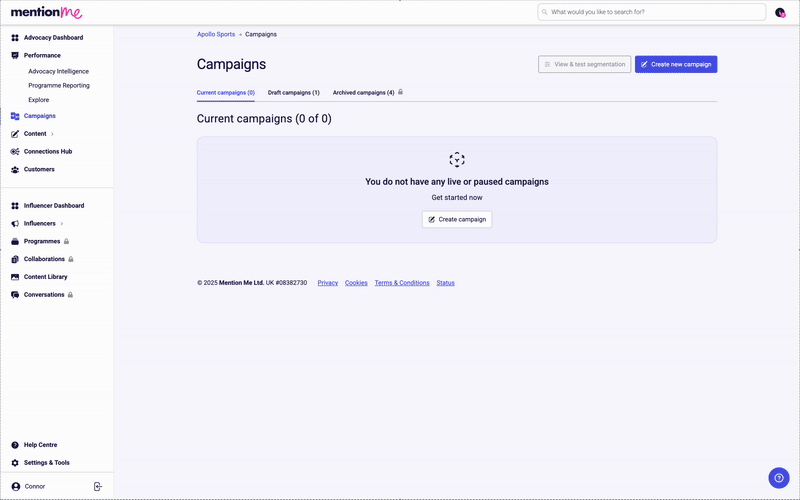Open the Advocacy Dashboard grid icon
Viewport: 800px width, 500px height.
15,38
